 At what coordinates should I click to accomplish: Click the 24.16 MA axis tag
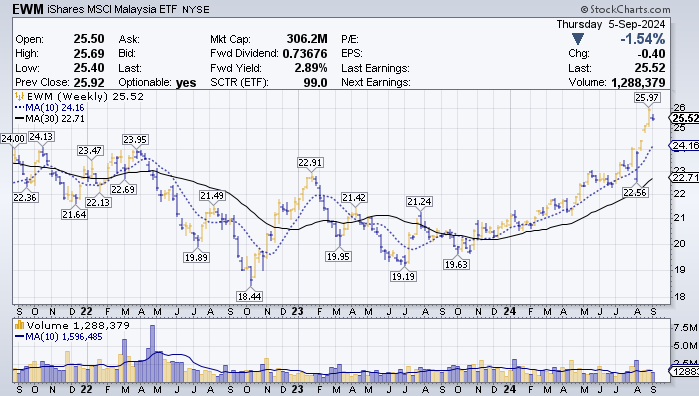point(684,145)
